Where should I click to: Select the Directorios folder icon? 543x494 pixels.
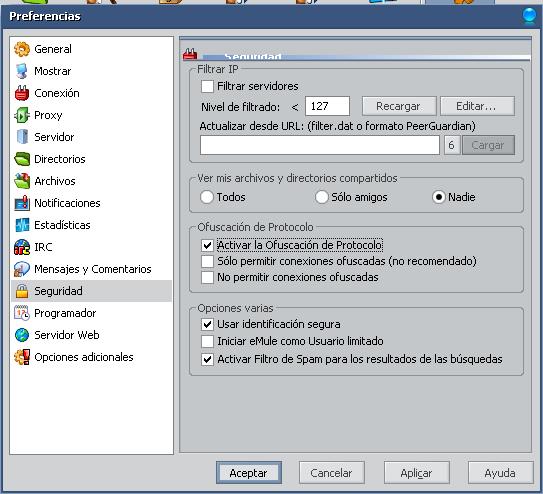22,159
